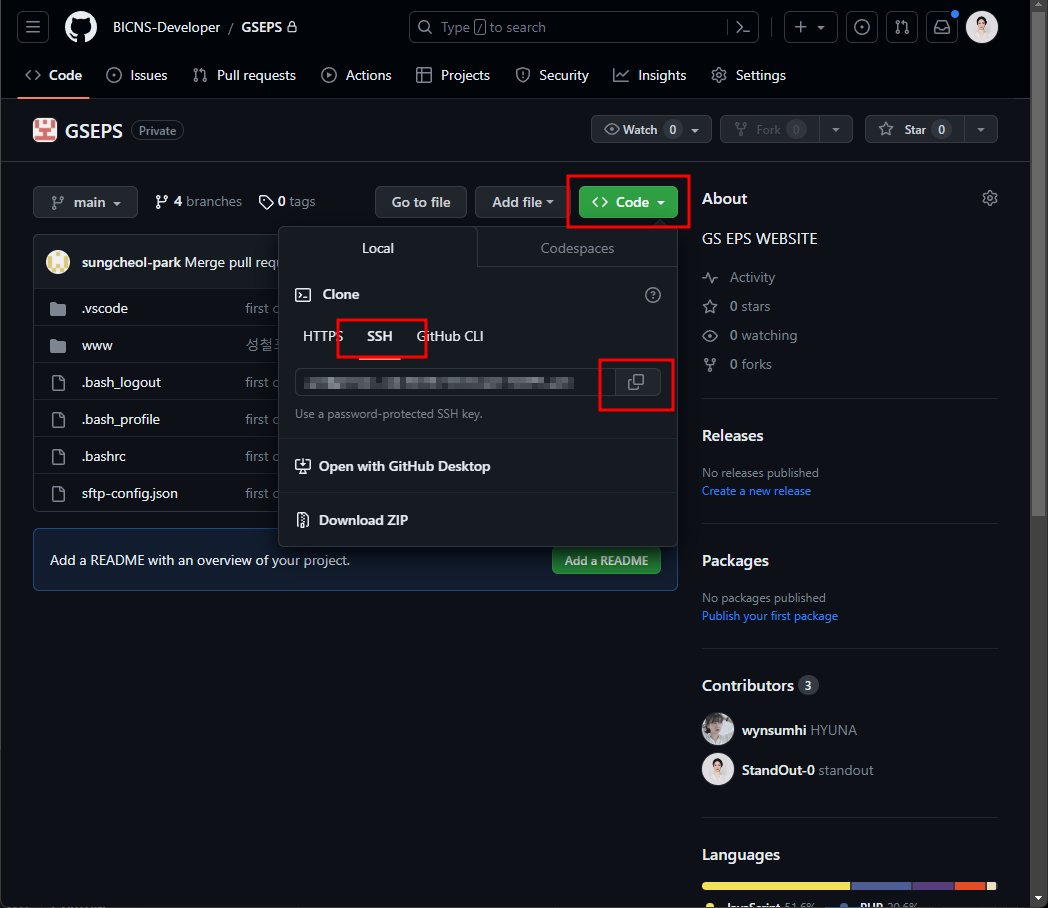The width and height of the screenshot is (1048, 908).
Task: Open the hamburger navigation menu
Action: (33, 27)
